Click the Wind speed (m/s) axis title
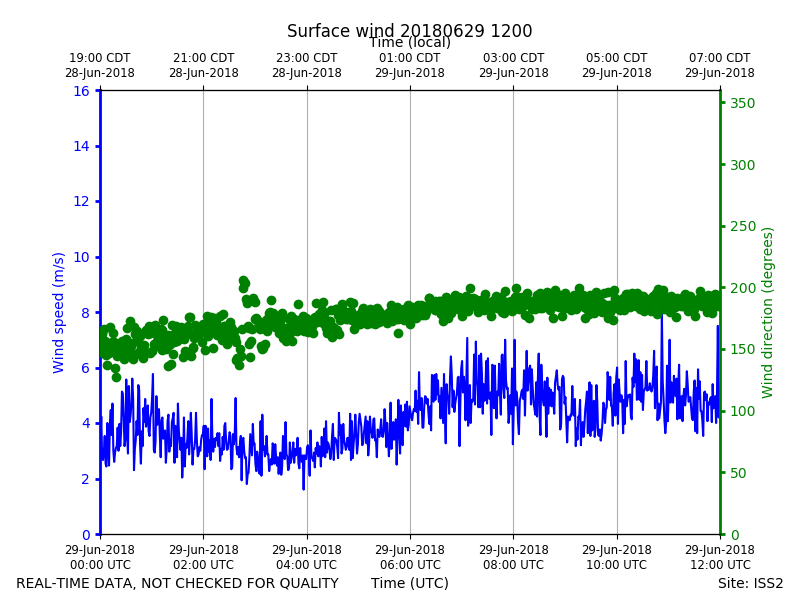This screenshot has height=600, width=800. 58,312
